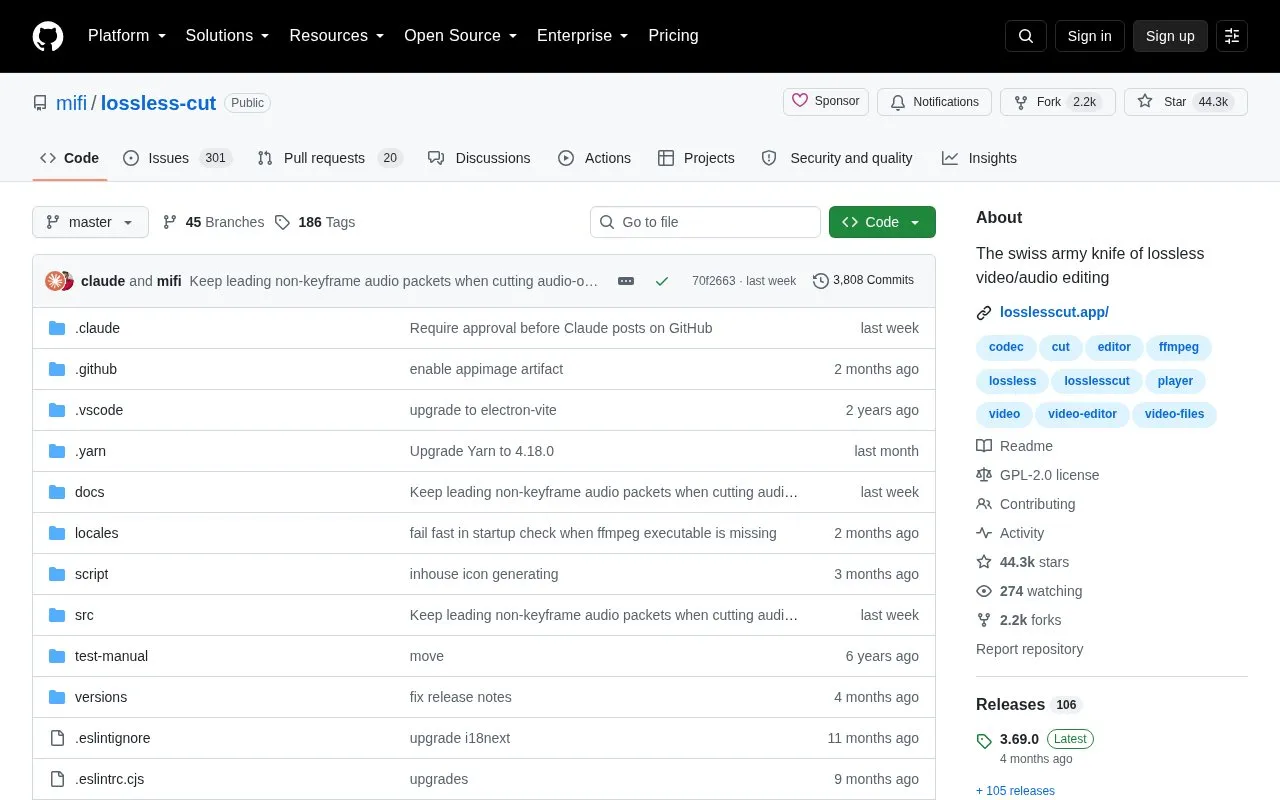Click the GitHub logo icon
The image size is (1280, 800).
click(x=48, y=36)
